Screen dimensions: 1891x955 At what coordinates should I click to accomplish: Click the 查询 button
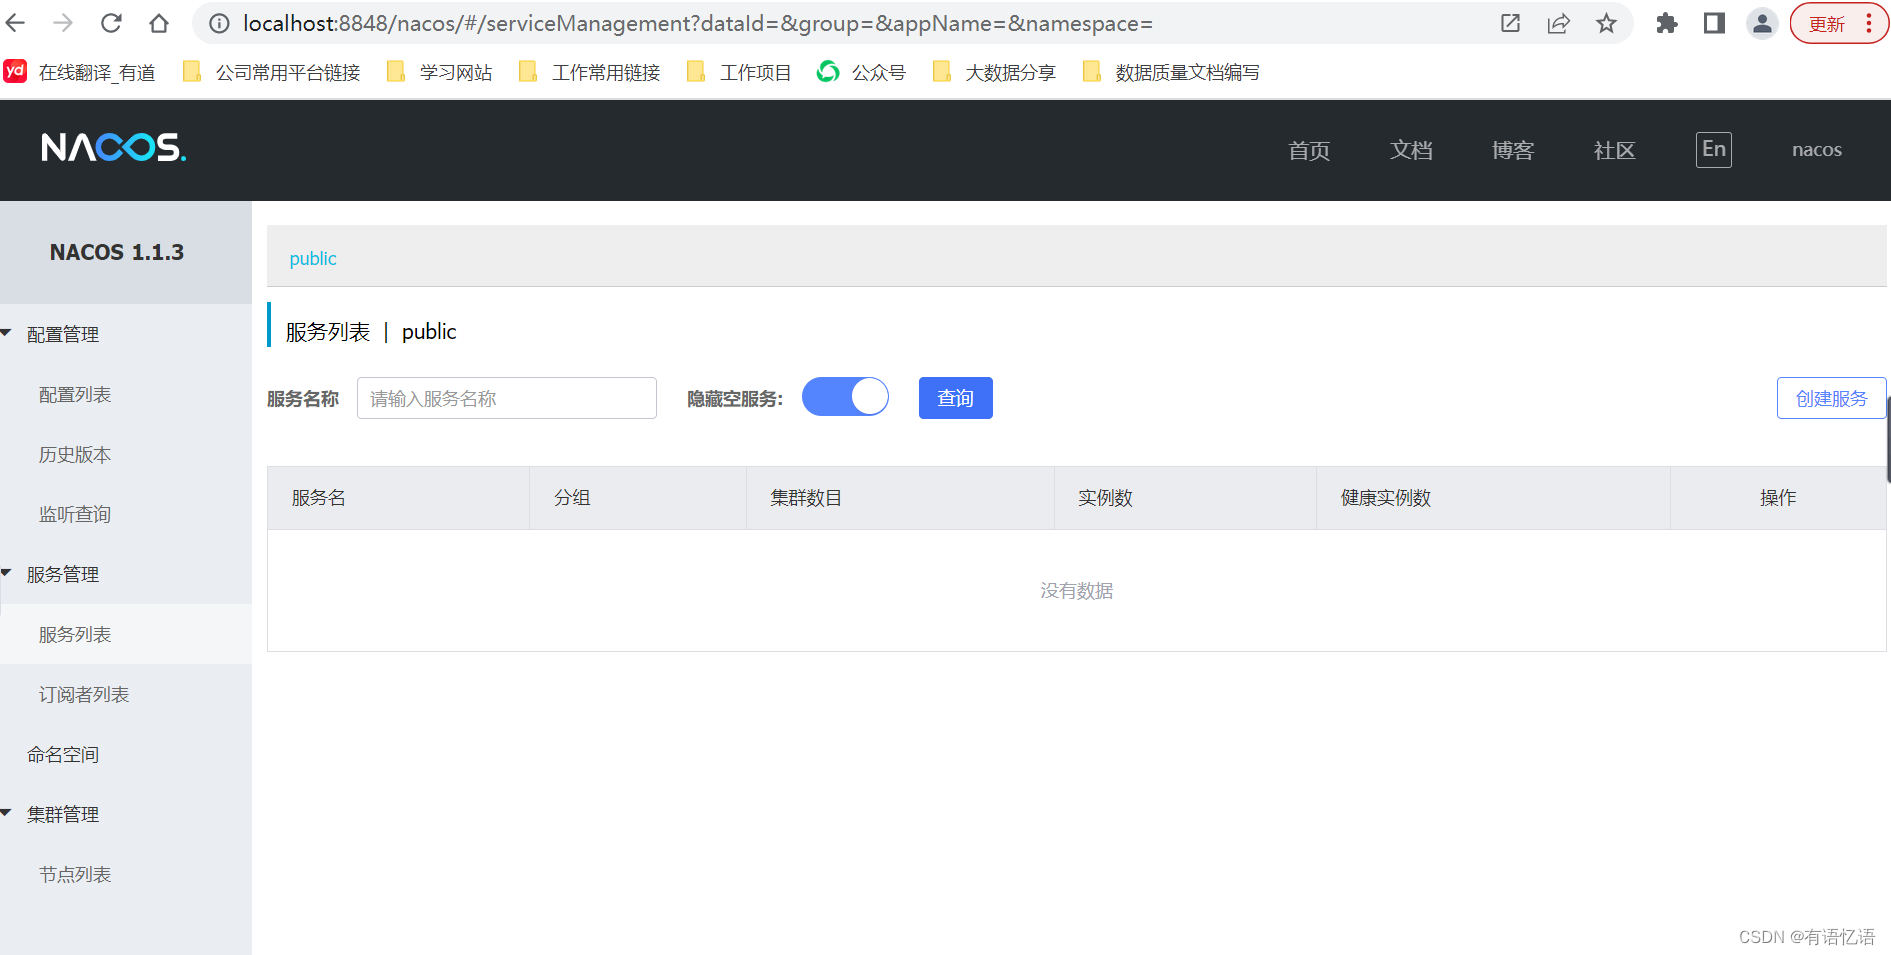[x=956, y=398]
